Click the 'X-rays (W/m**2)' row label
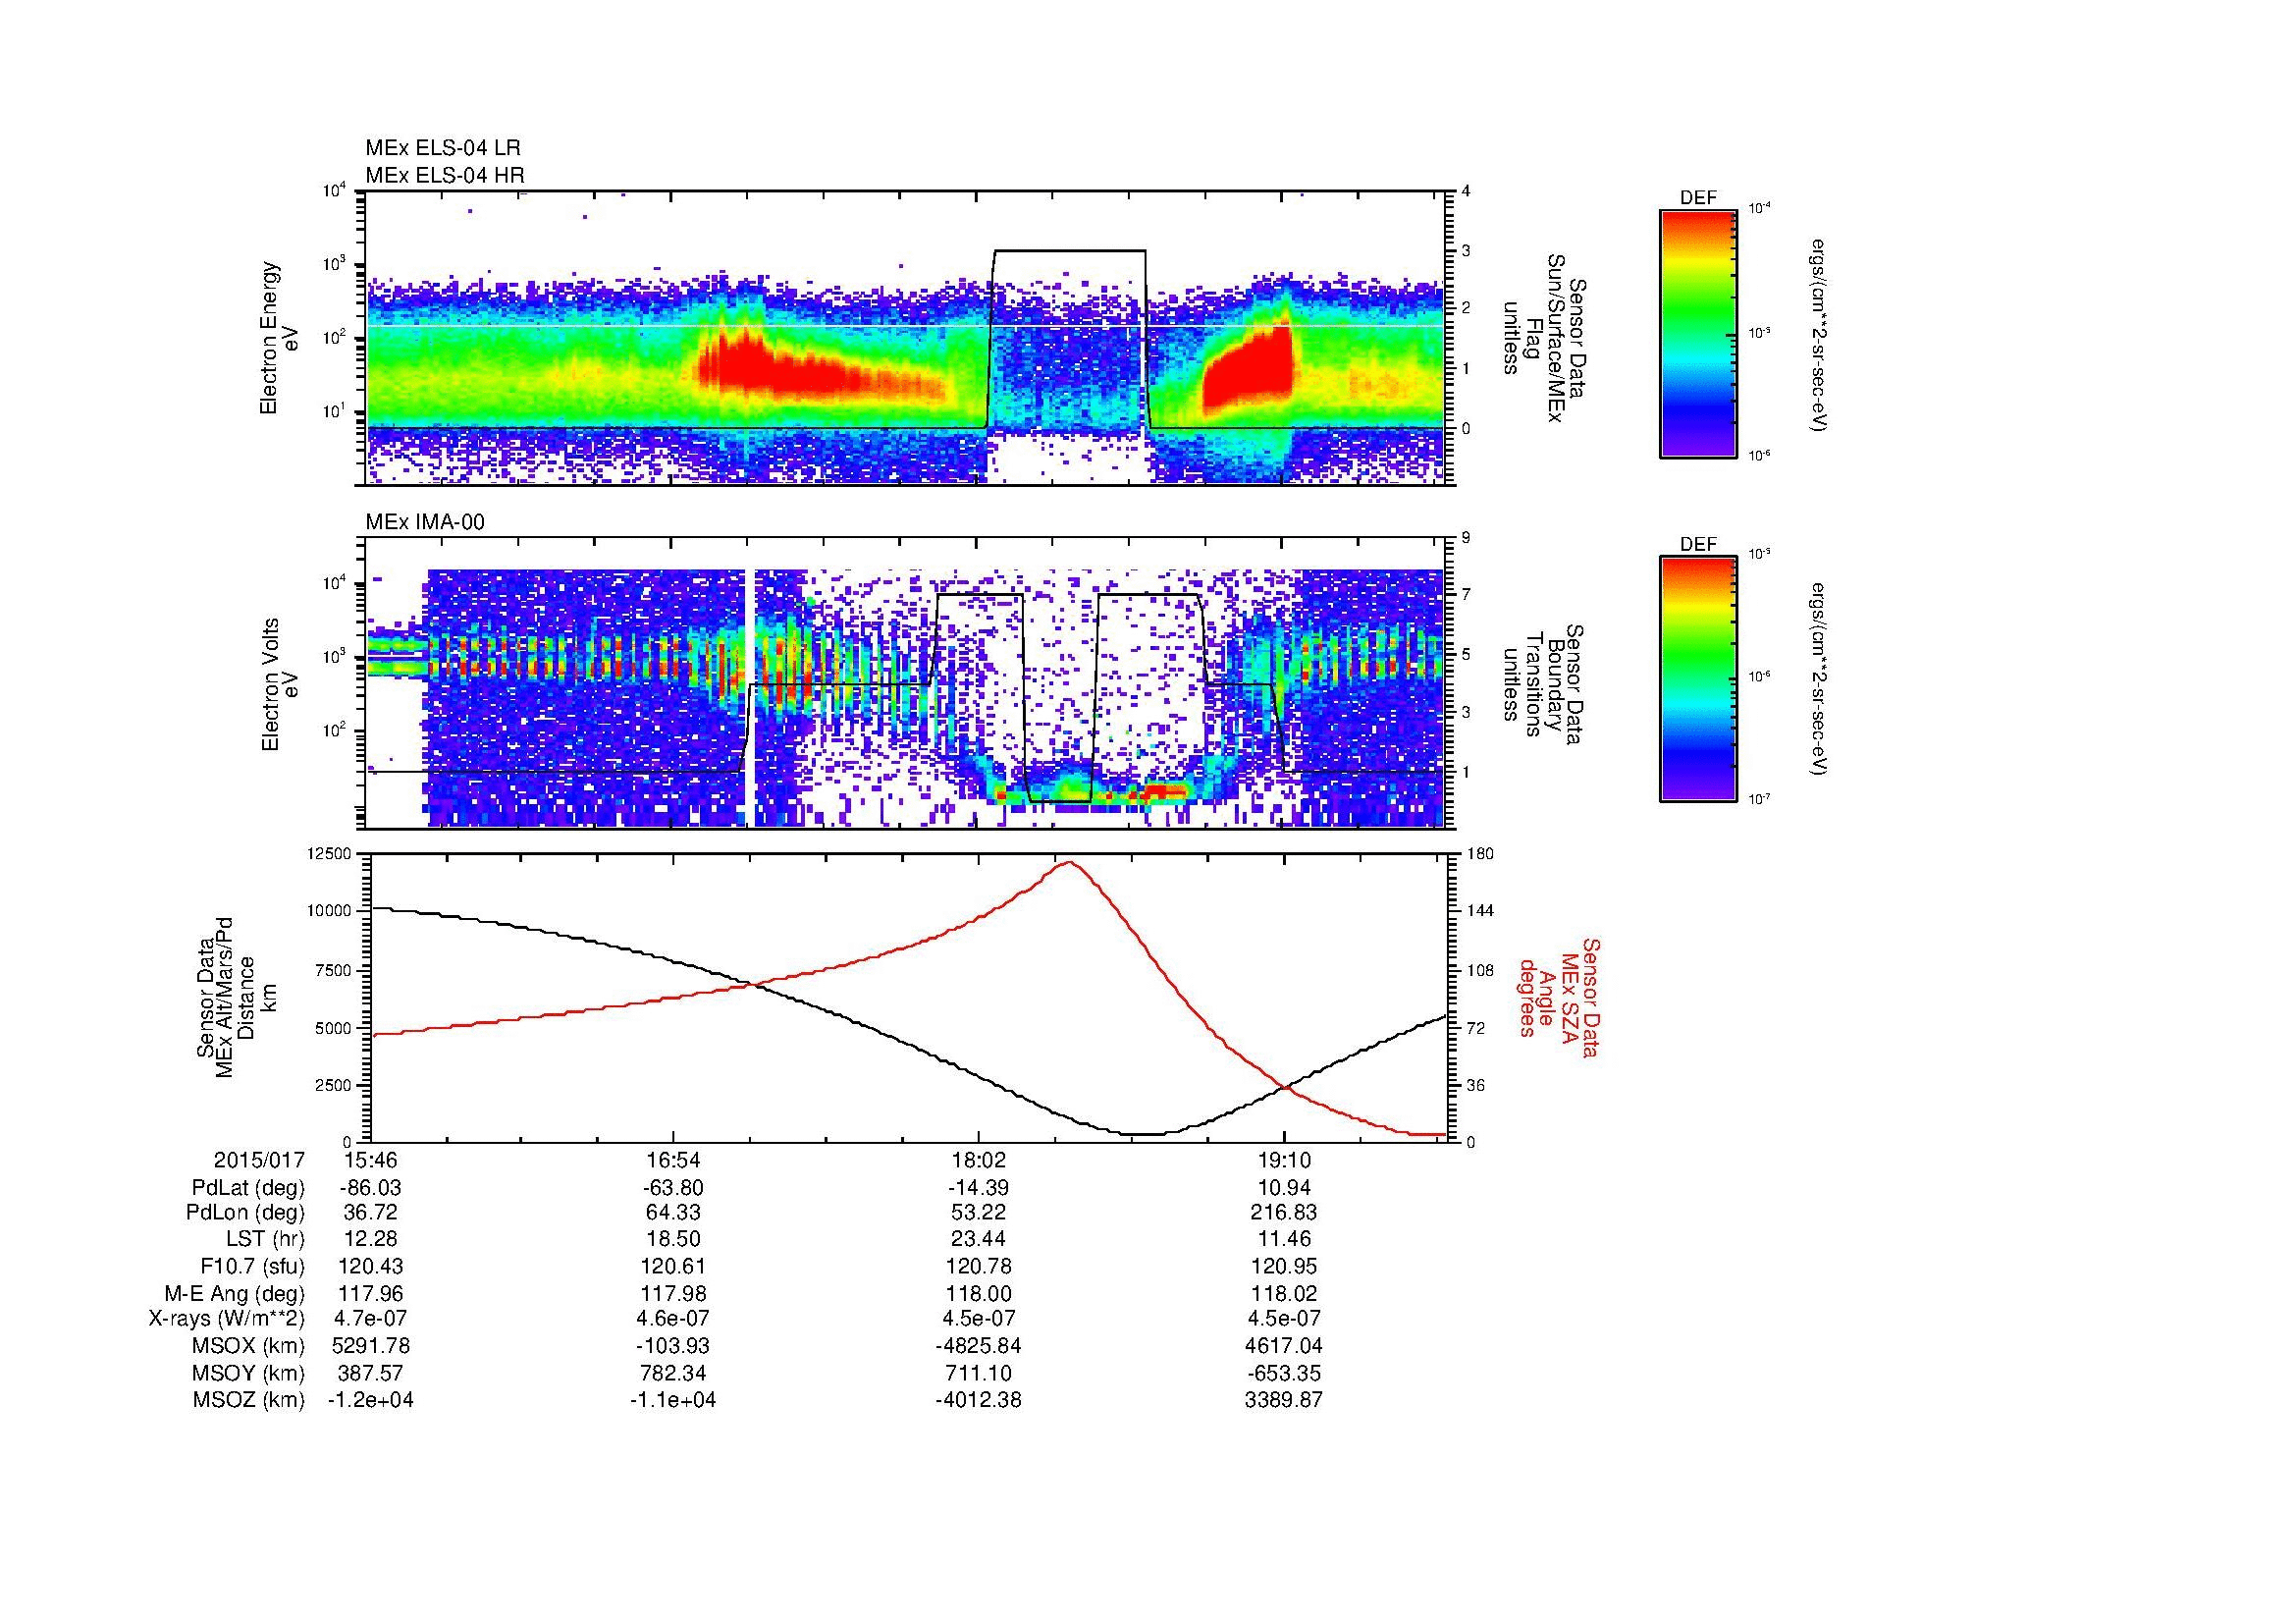Viewport: 2296px width, 1623px height. click(x=226, y=1319)
